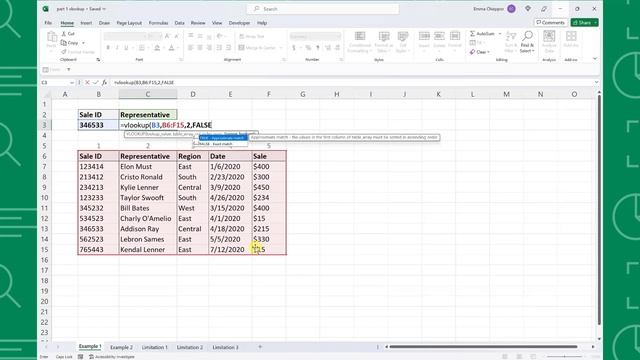Image resolution: width=640 pixels, height=360 pixels.
Task: Open the Limitation 3 sheet tab
Action: point(225,347)
